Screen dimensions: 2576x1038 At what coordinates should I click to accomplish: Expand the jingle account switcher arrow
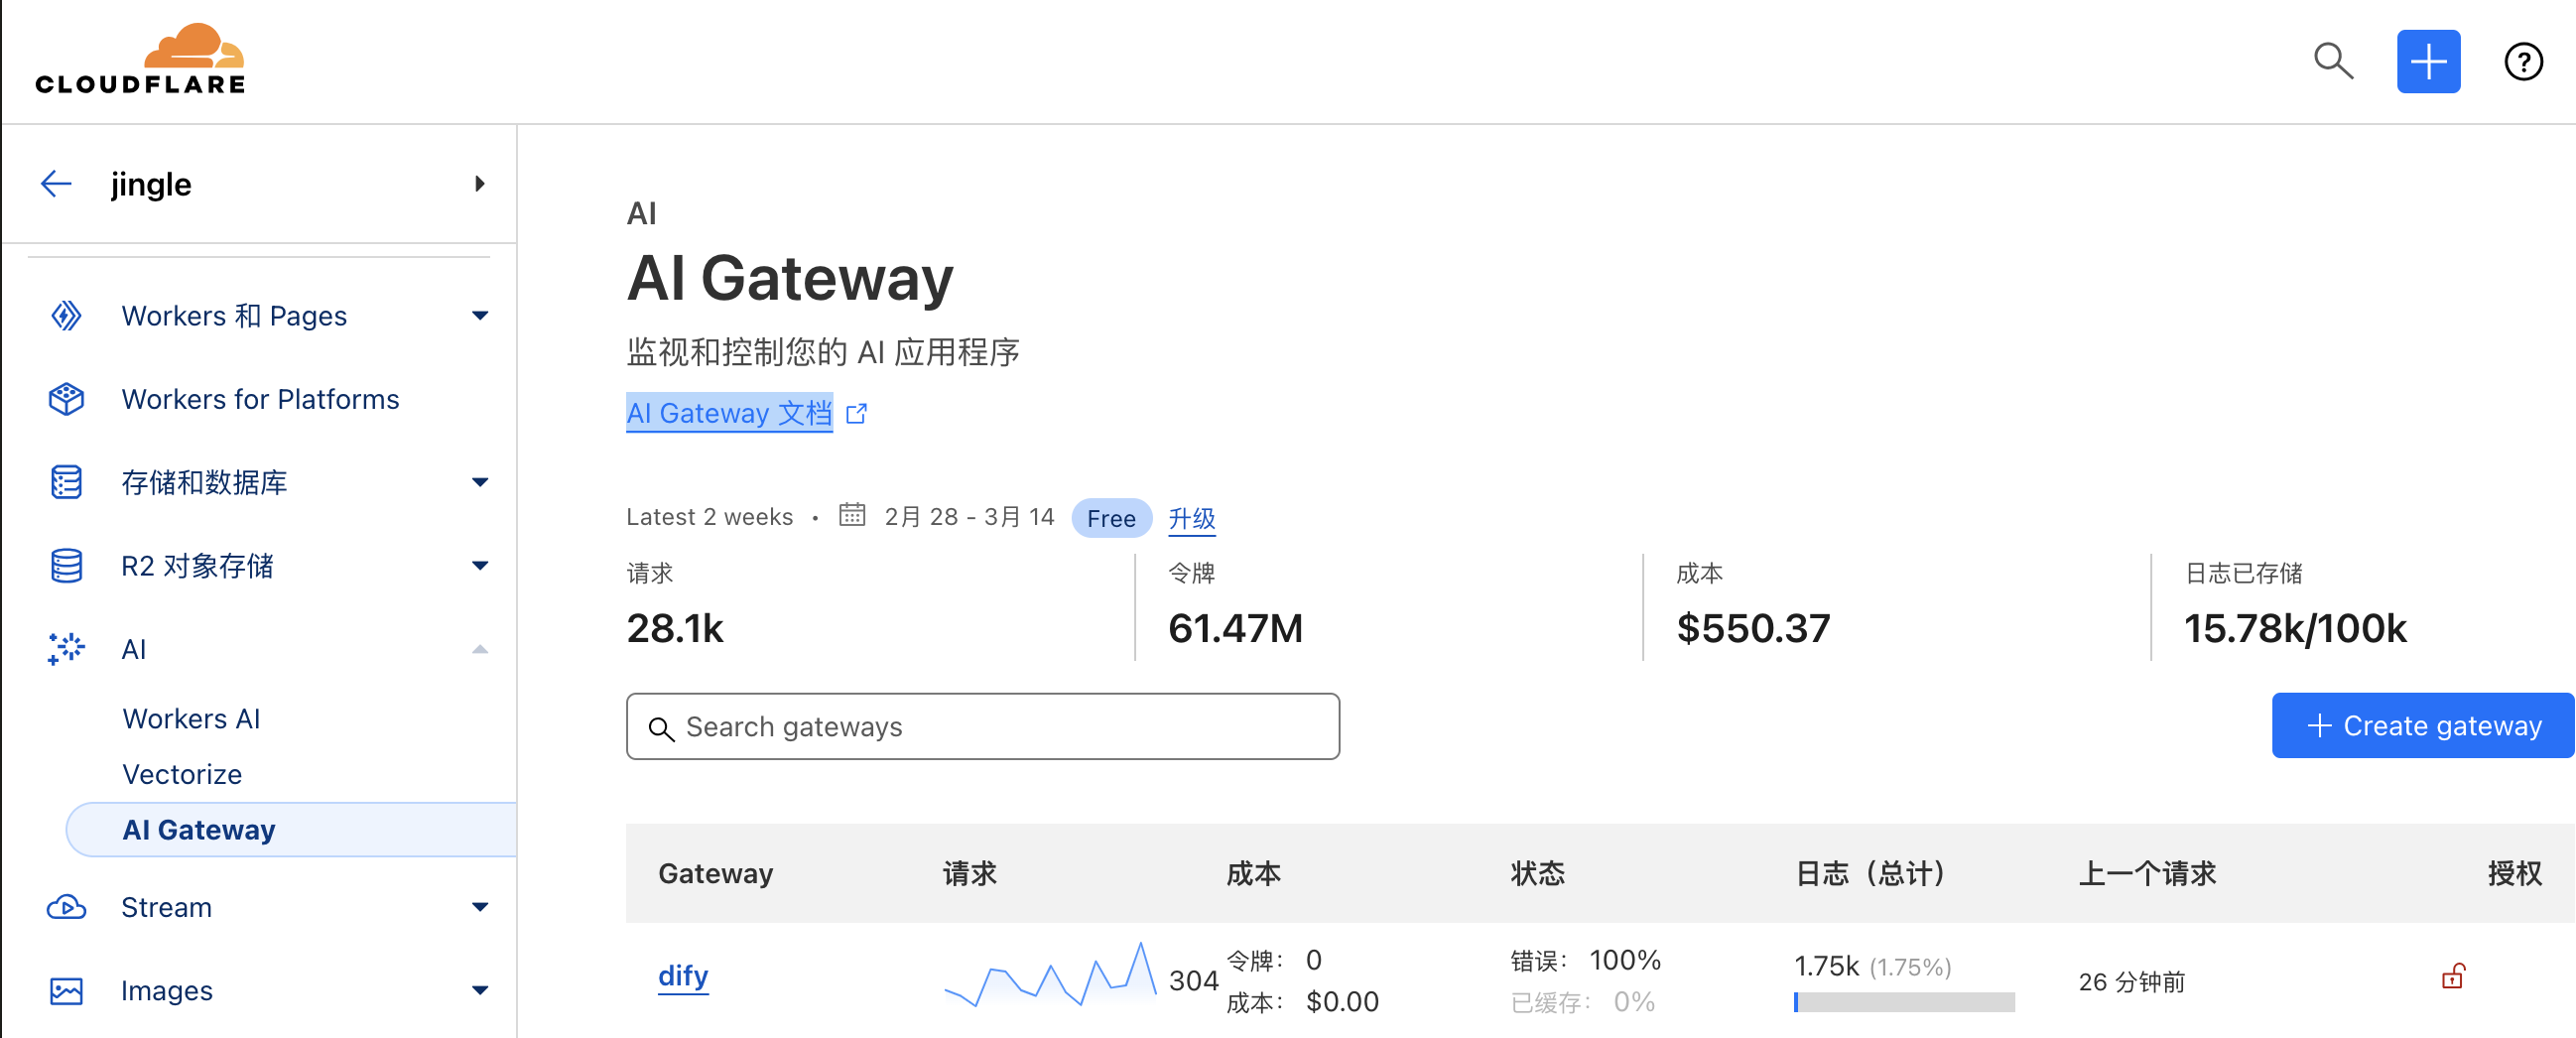click(480, 184)
